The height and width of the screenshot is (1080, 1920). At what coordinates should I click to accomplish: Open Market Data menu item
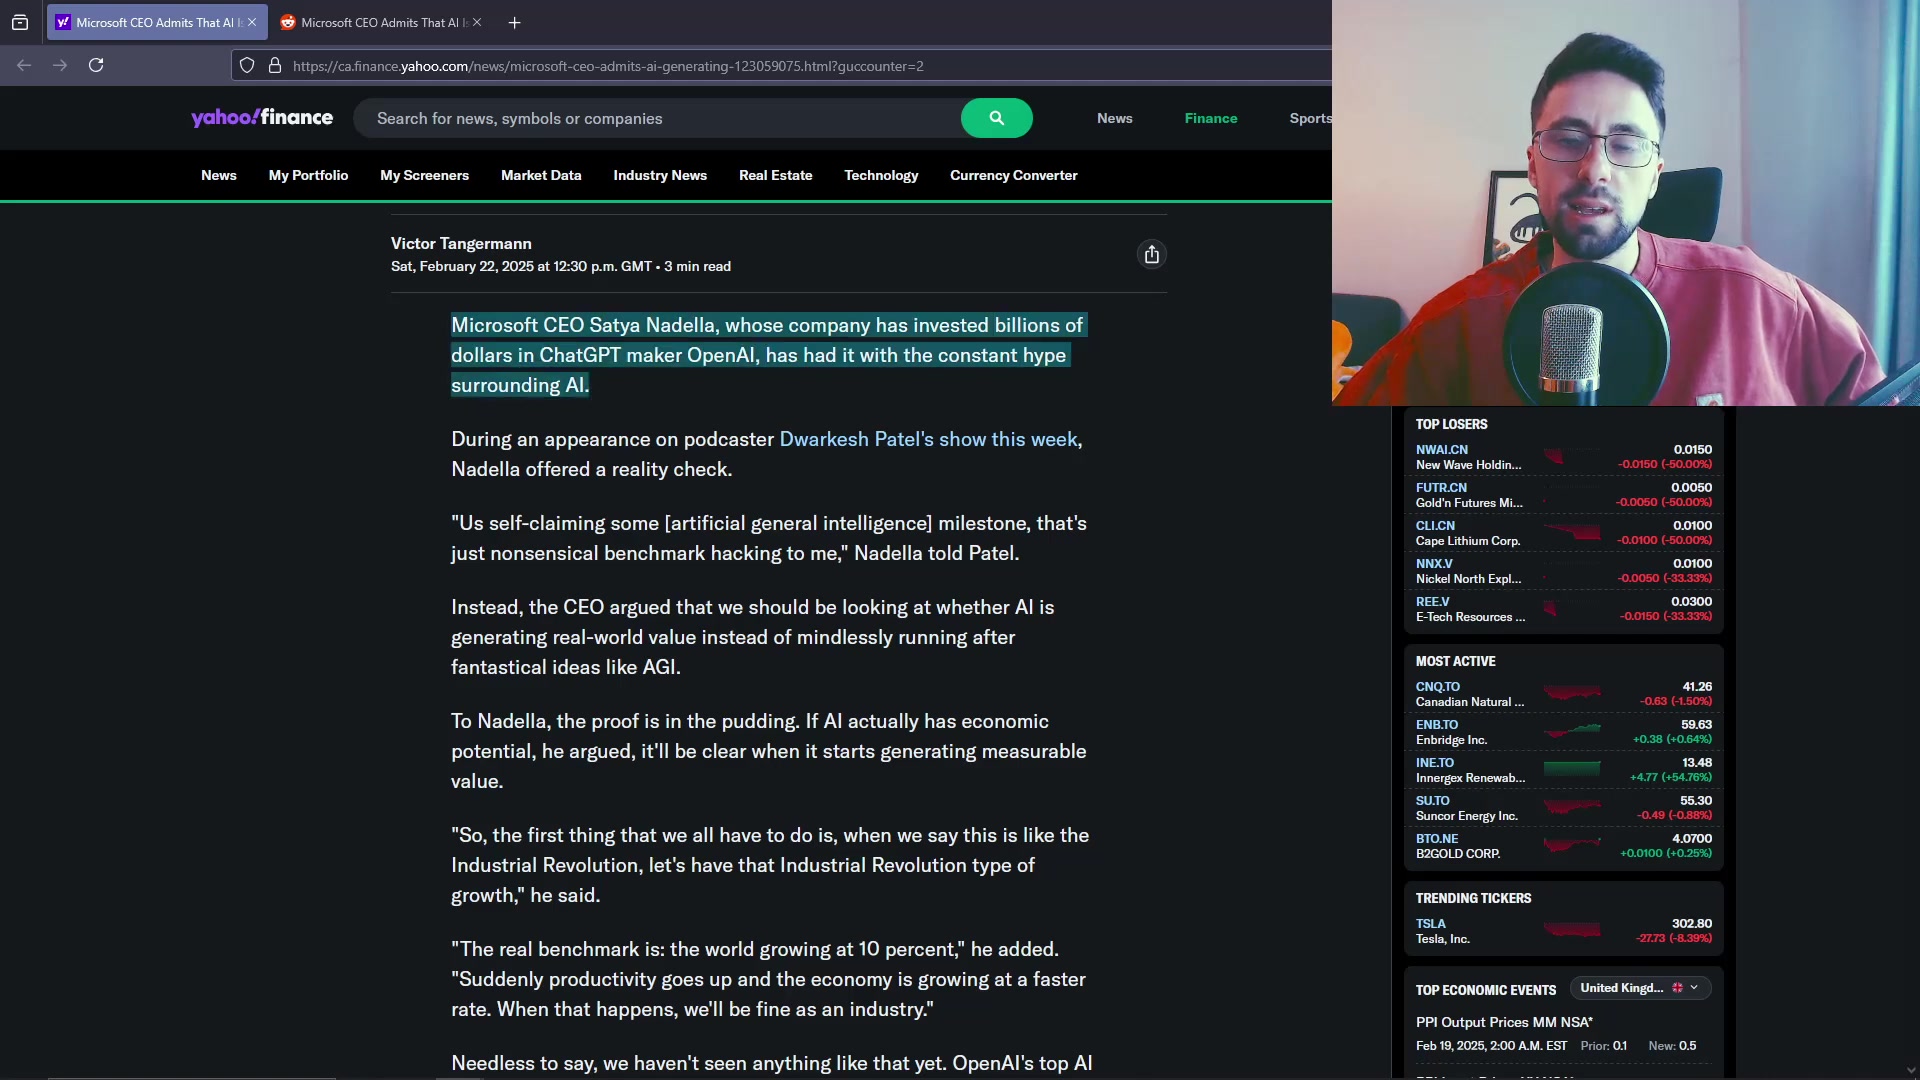point(541,175)
